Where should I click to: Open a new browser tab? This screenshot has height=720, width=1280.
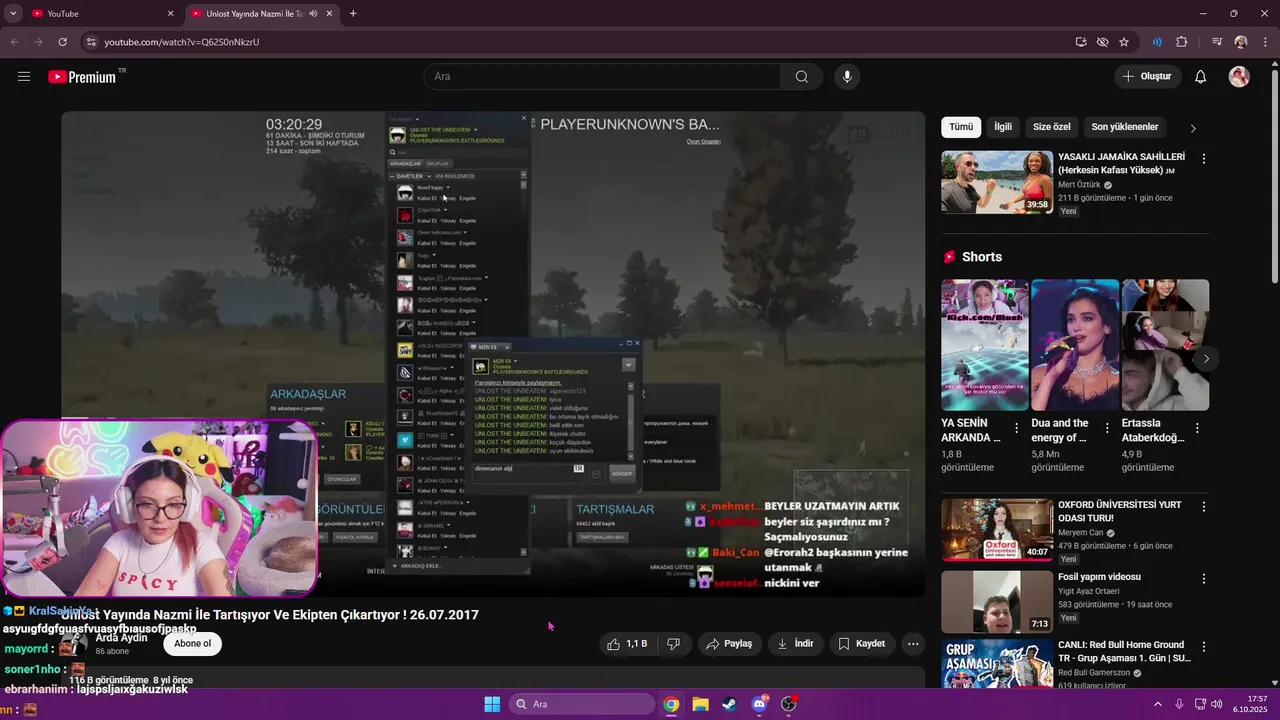353,14
